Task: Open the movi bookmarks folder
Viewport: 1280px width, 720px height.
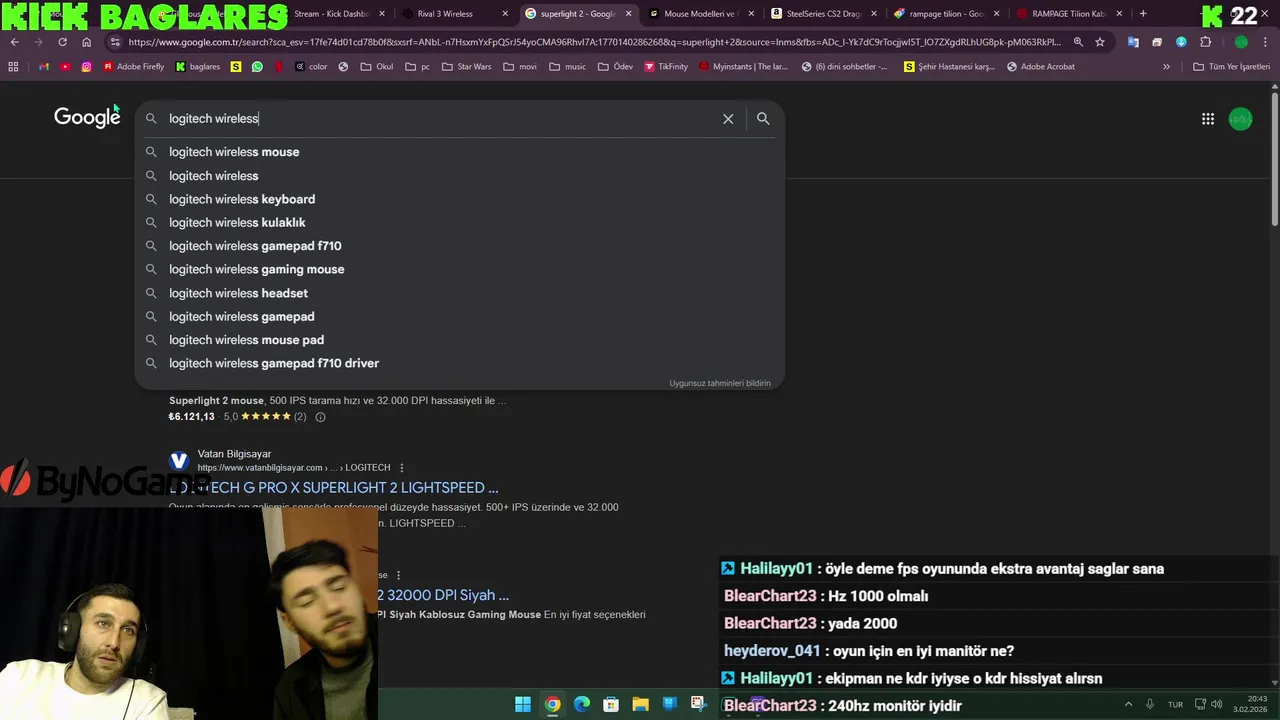Action: (520, 67)
